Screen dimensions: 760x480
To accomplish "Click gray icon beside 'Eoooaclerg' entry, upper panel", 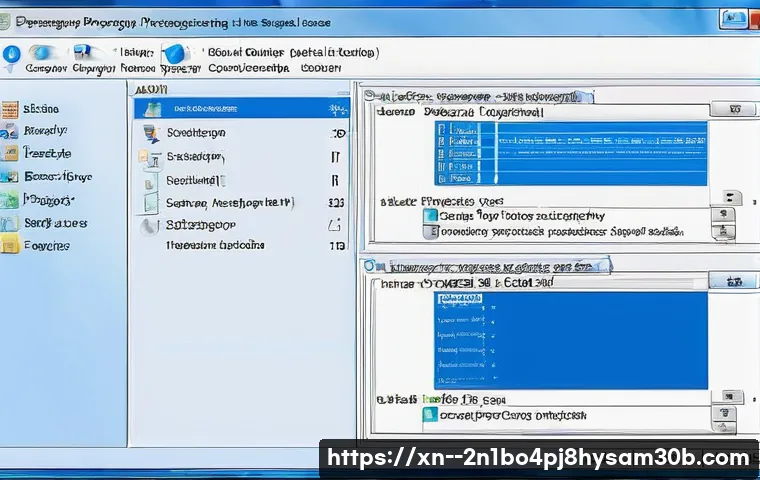I will click(430, 231).
